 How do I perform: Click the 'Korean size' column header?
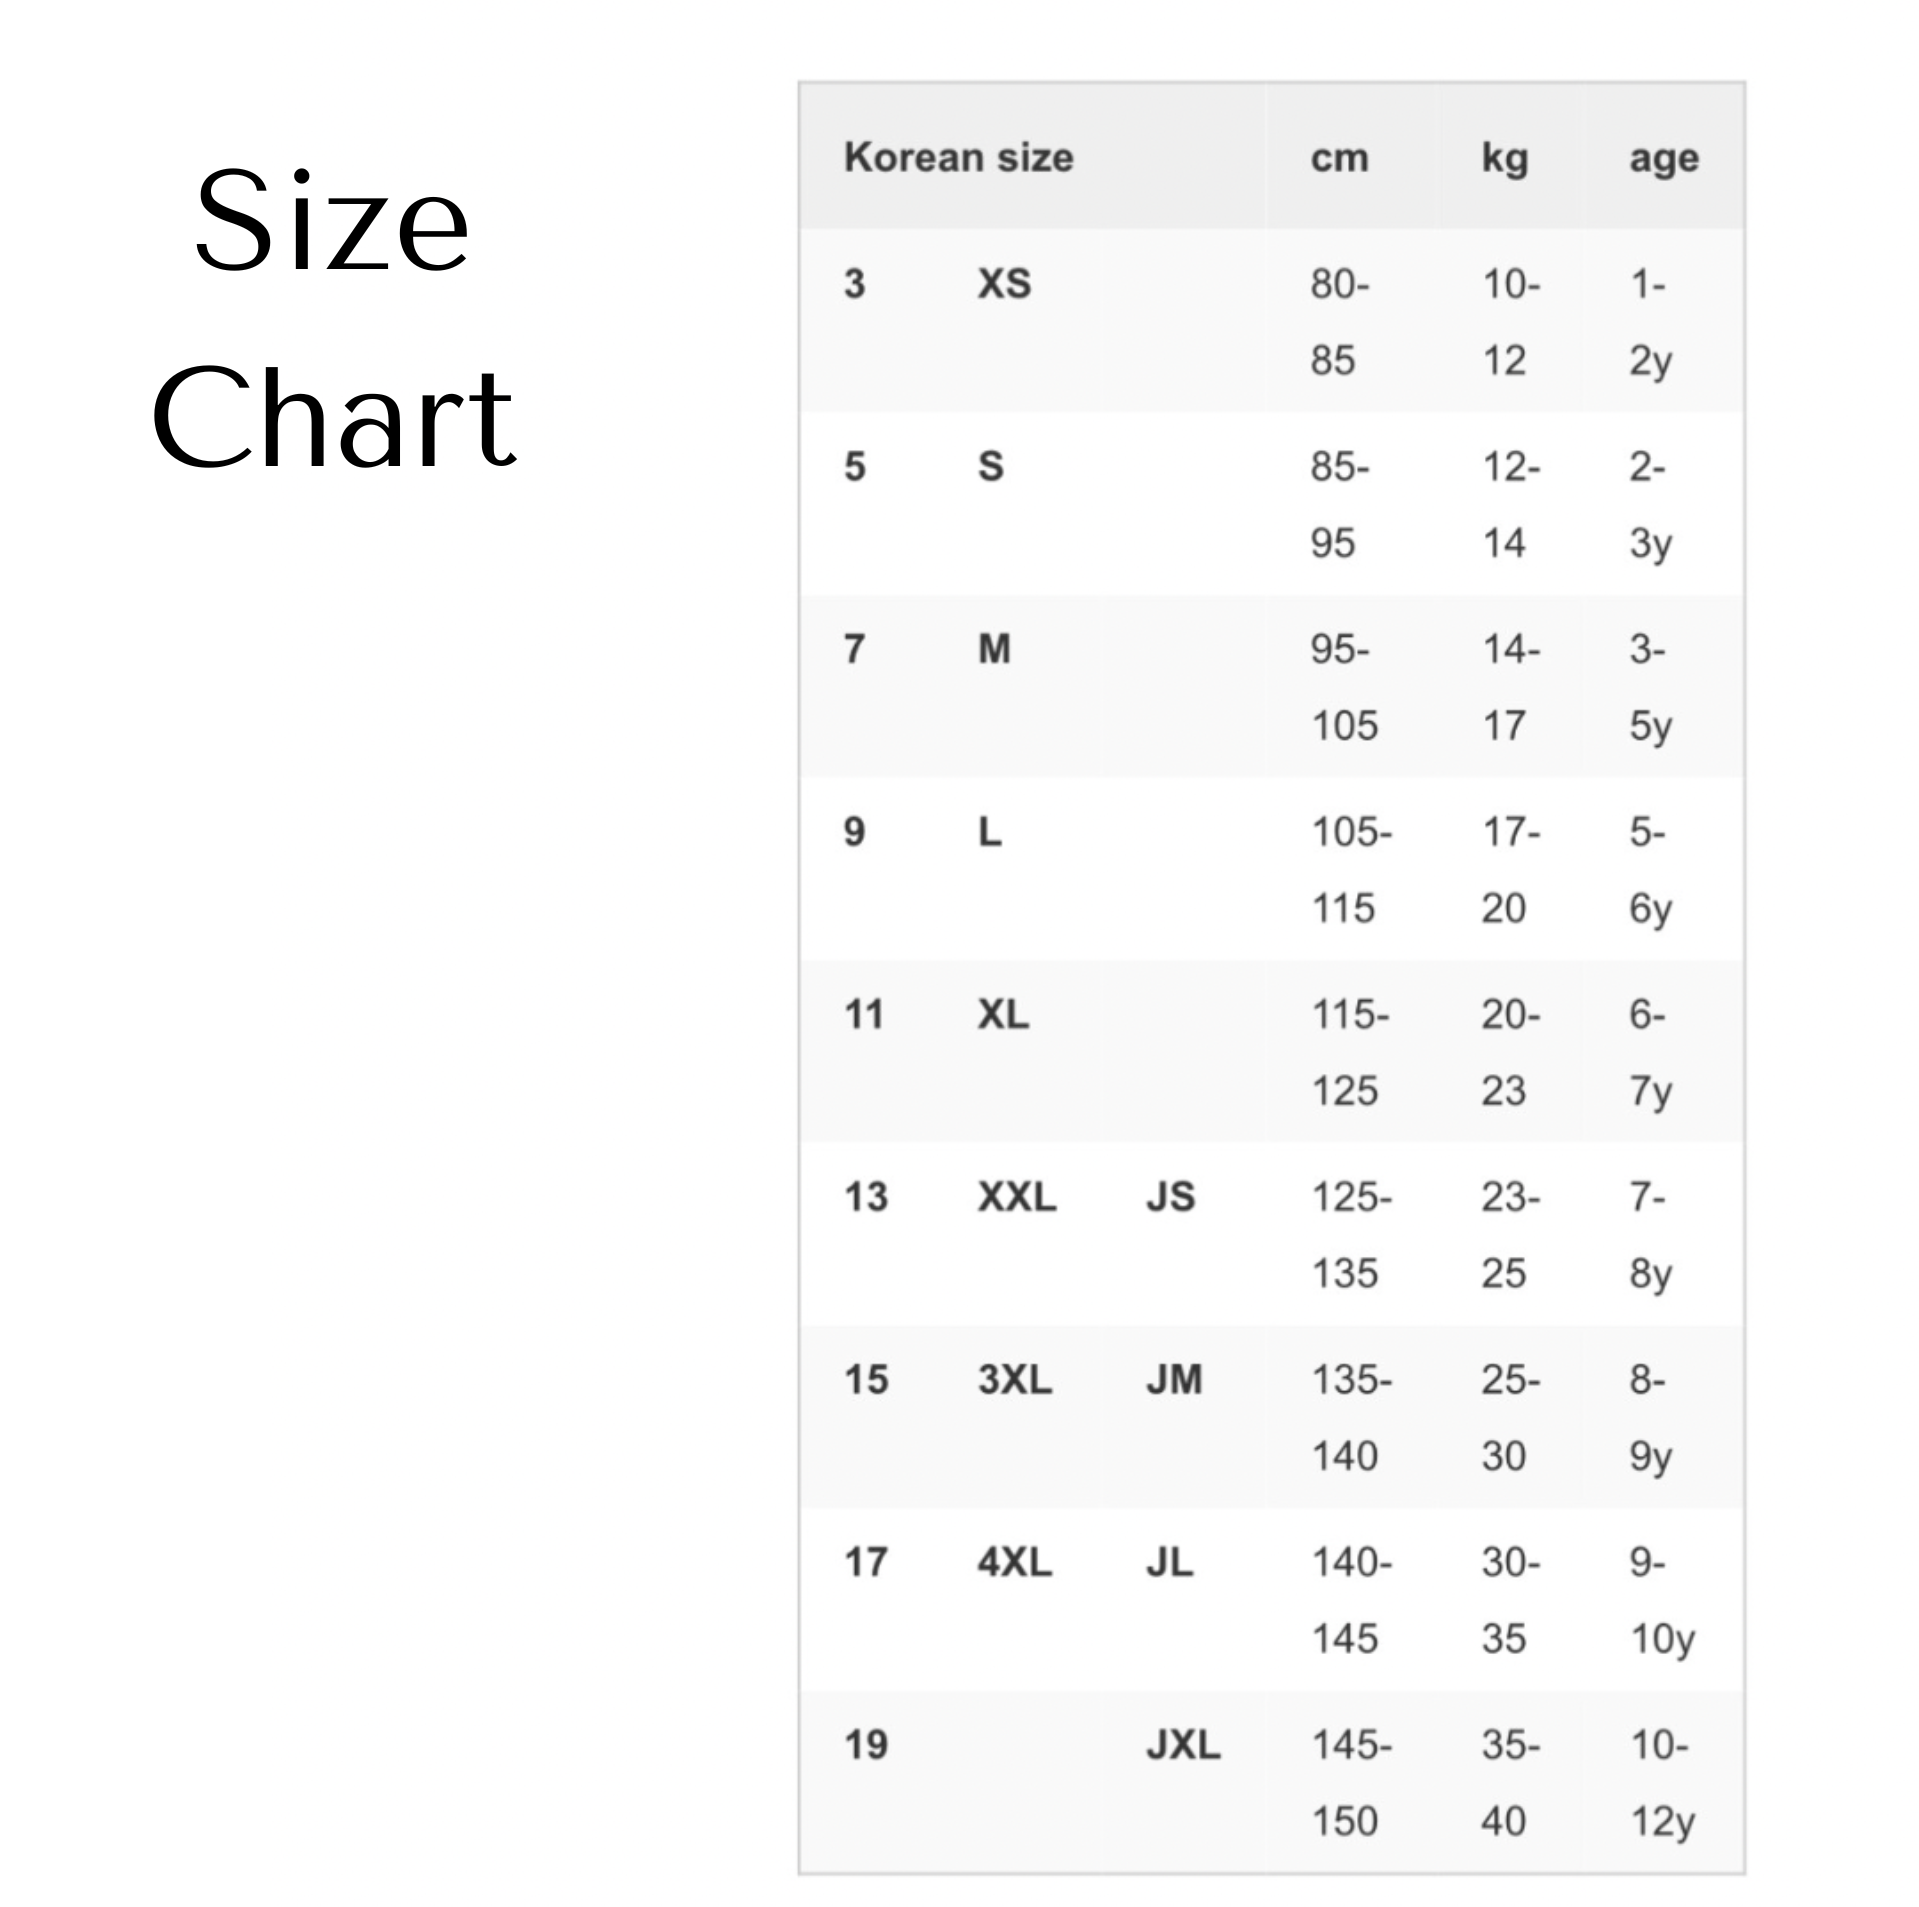958,158
